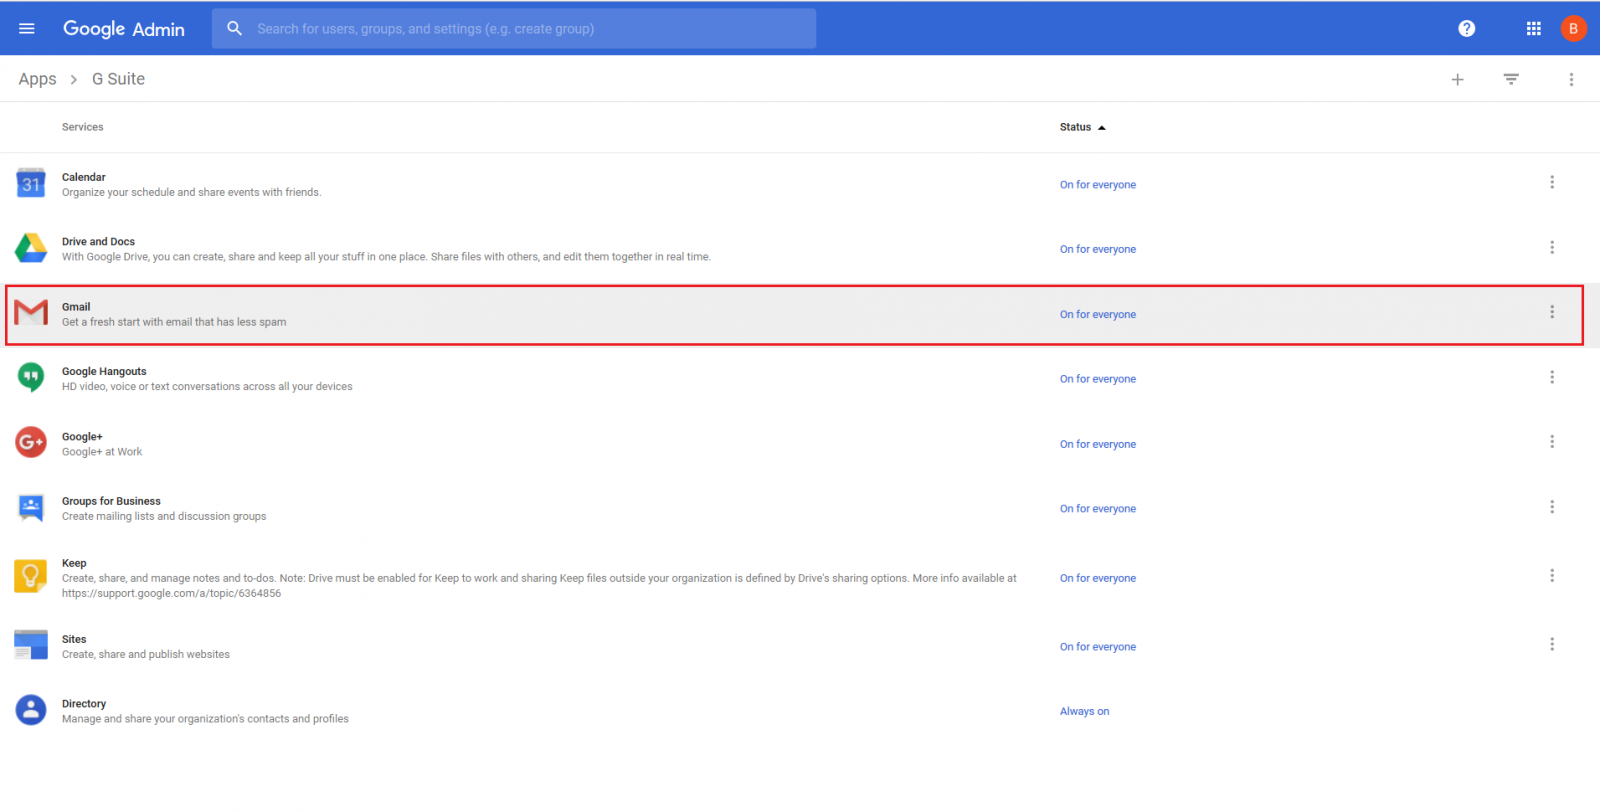Open Drive and Docs row three-dot menu
Screen dimensions: 1600x812
(1552, 247)
